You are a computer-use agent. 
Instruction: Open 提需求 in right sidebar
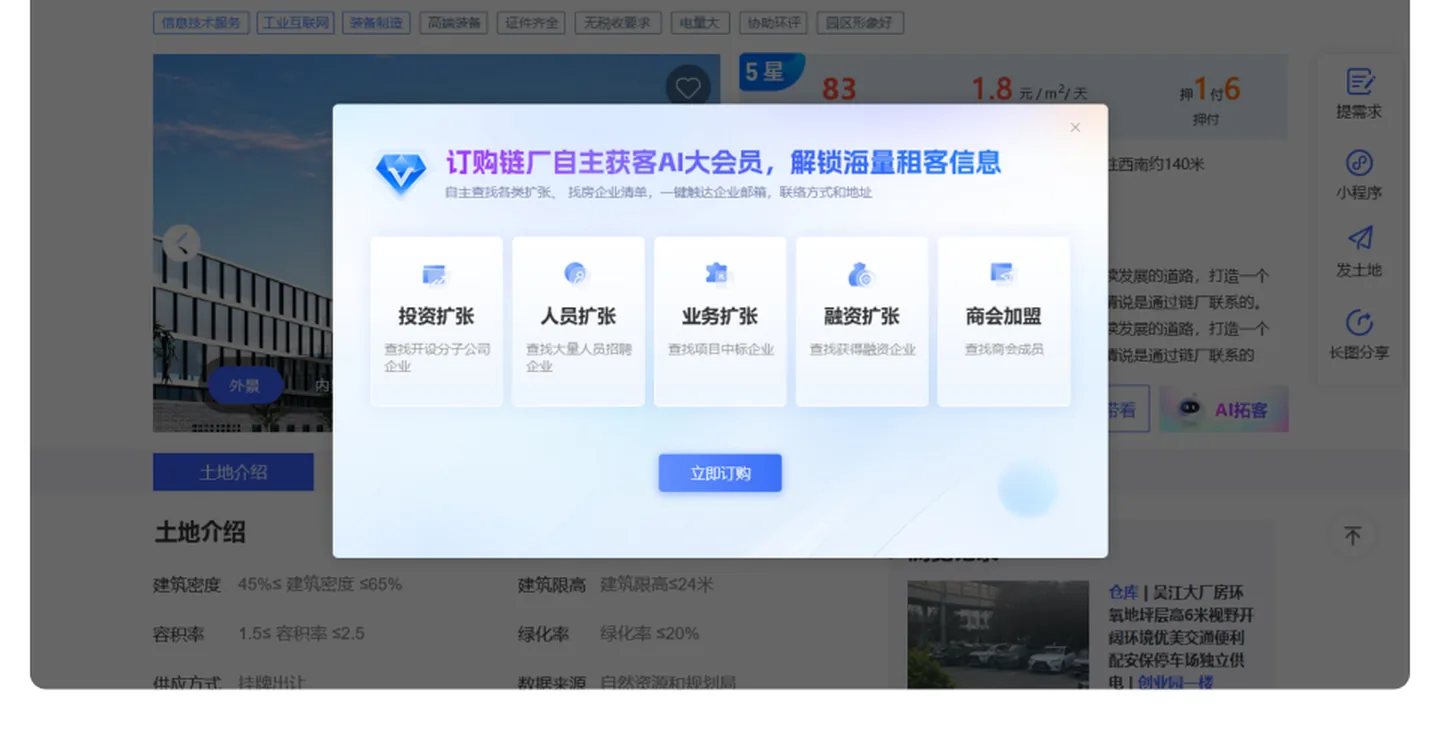tap(1359, 94)
